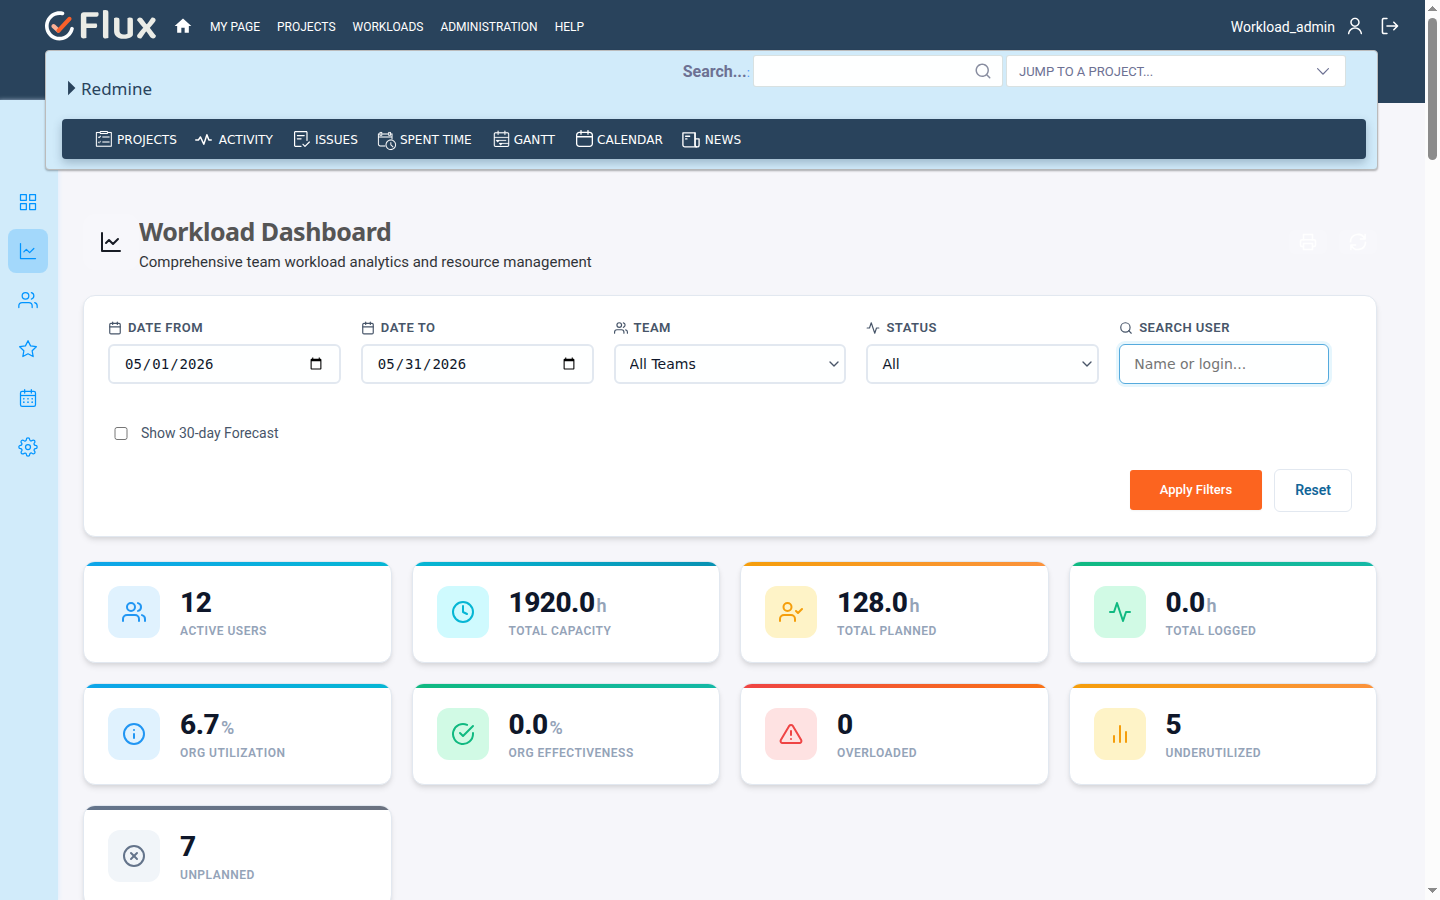This screenshot has height=900, width=1440.
Task: Switch to Gantt tab
Action: [524, 139]
